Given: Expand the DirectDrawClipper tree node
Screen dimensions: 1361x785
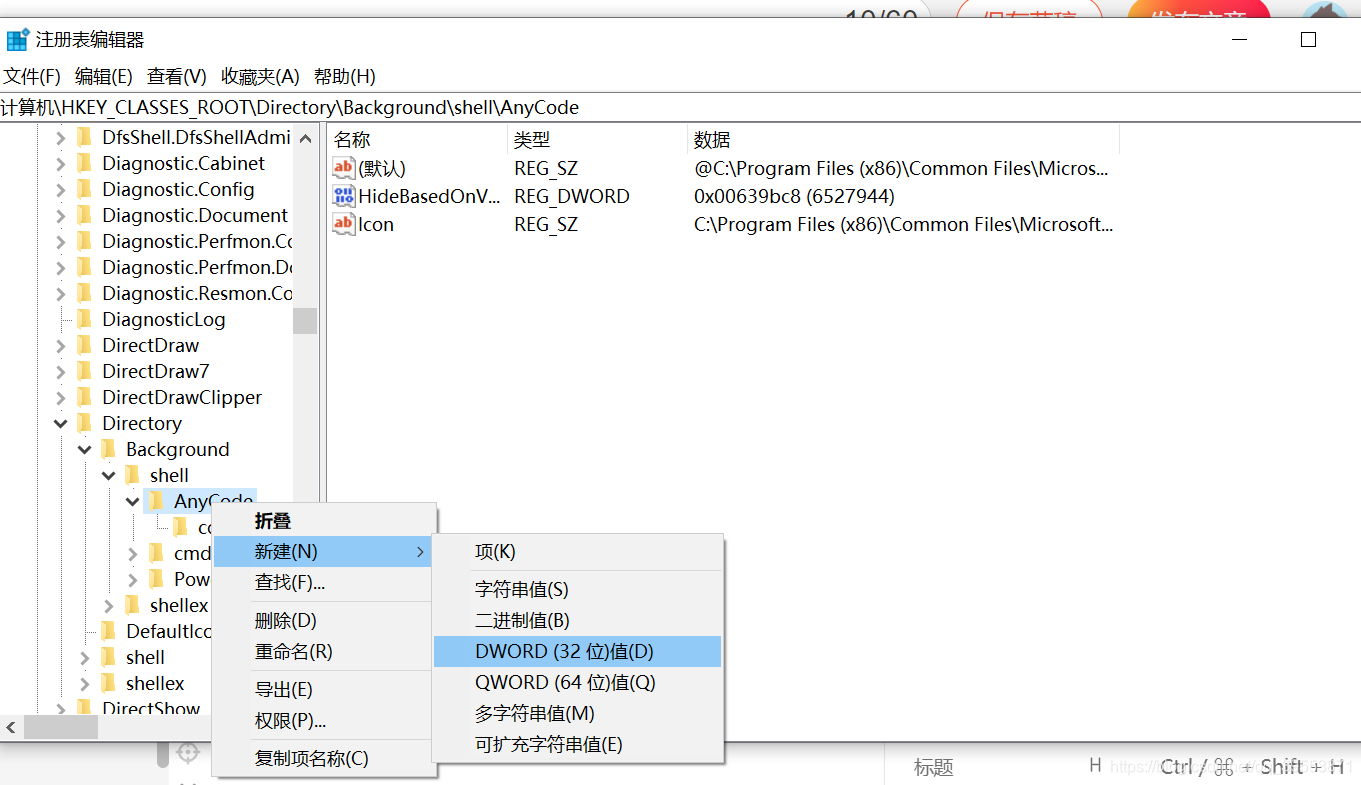Looking at the screenshot, I should pyautogui.click(x=61, y=397).
